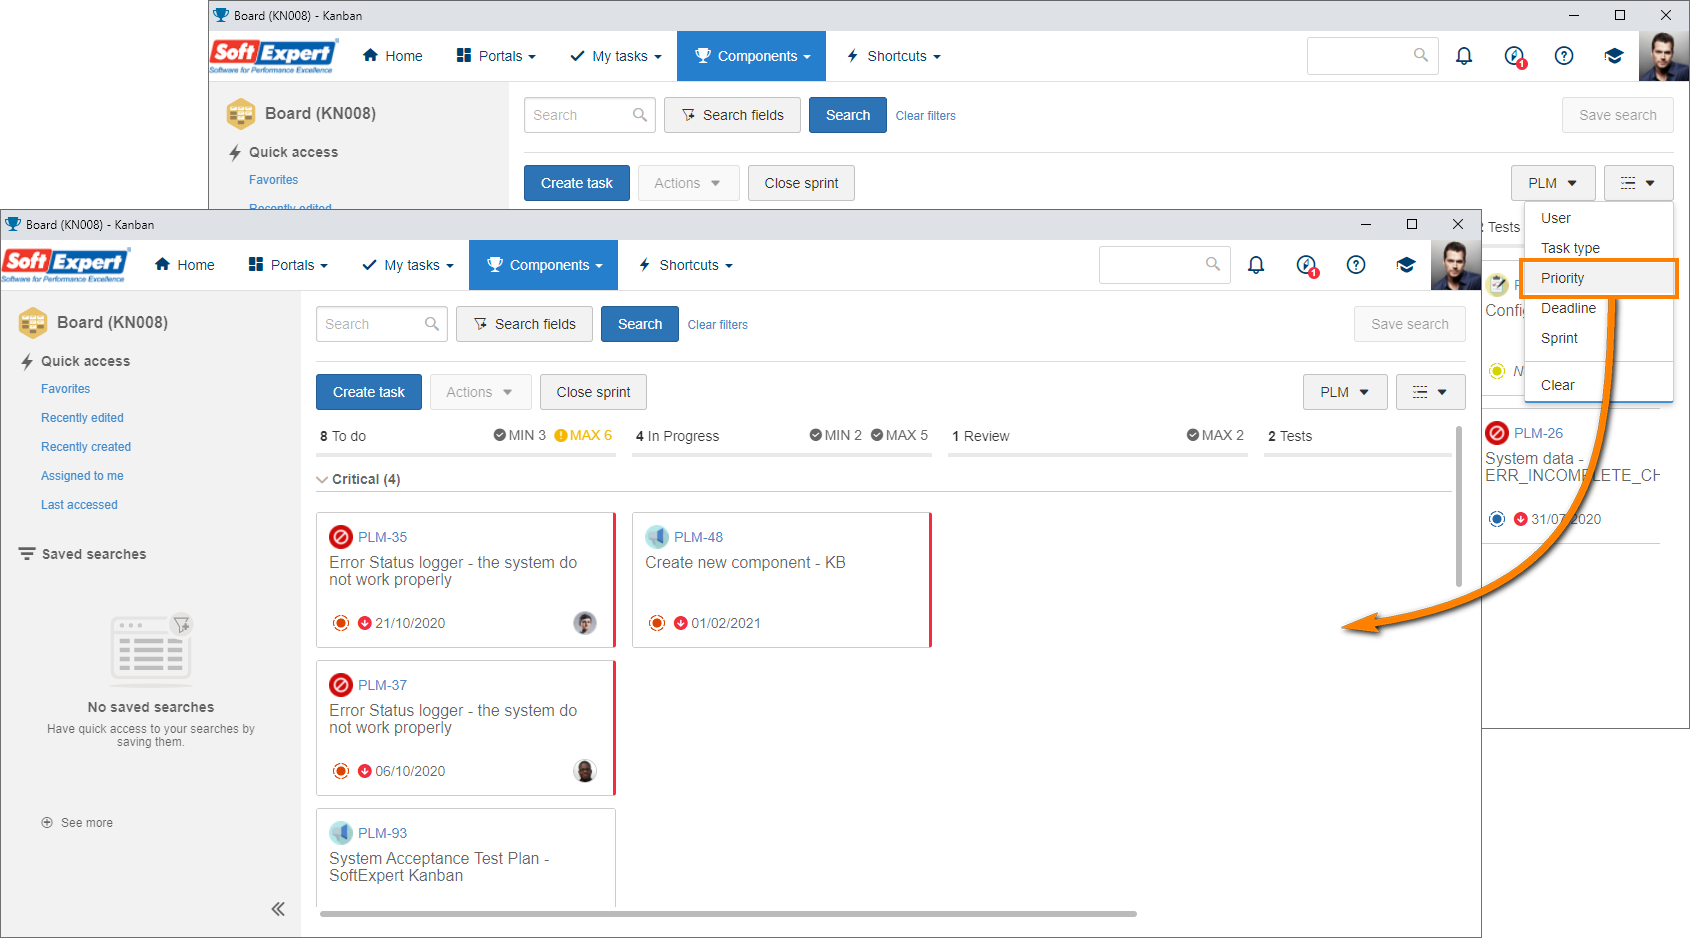
Task: Open PLM-26 task link in back window
Action: [x=1538, y=433]
